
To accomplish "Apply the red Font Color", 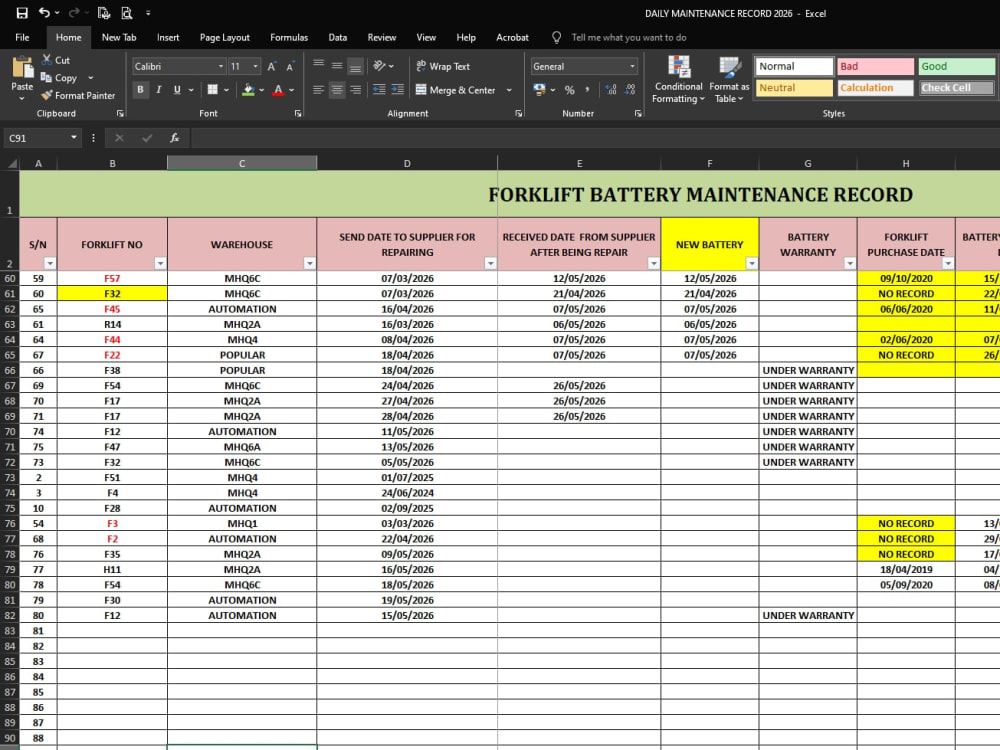I will click(x=278, y=90).
